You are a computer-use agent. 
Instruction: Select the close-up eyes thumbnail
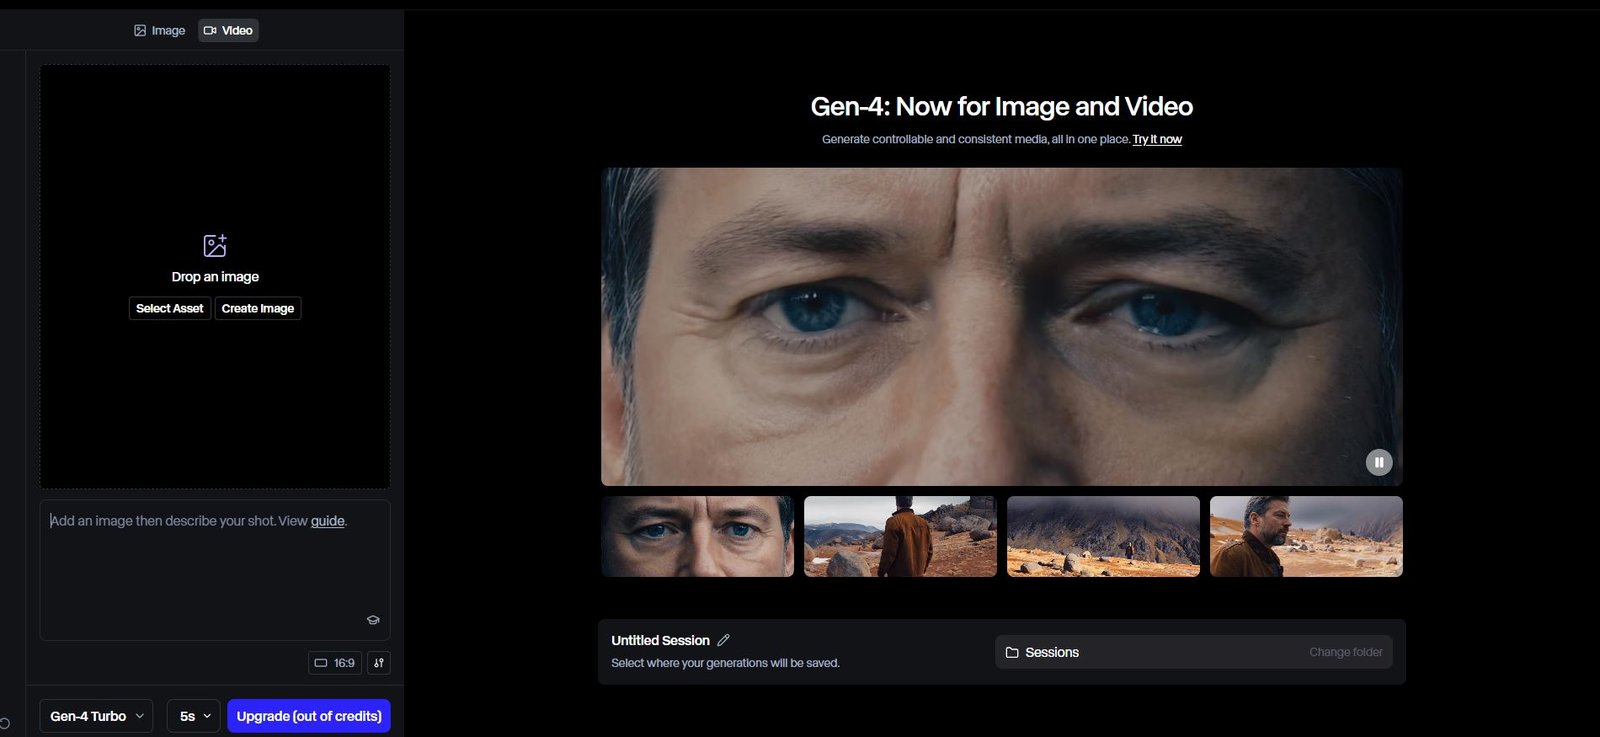pyautogui.click(x=698, y=537)
